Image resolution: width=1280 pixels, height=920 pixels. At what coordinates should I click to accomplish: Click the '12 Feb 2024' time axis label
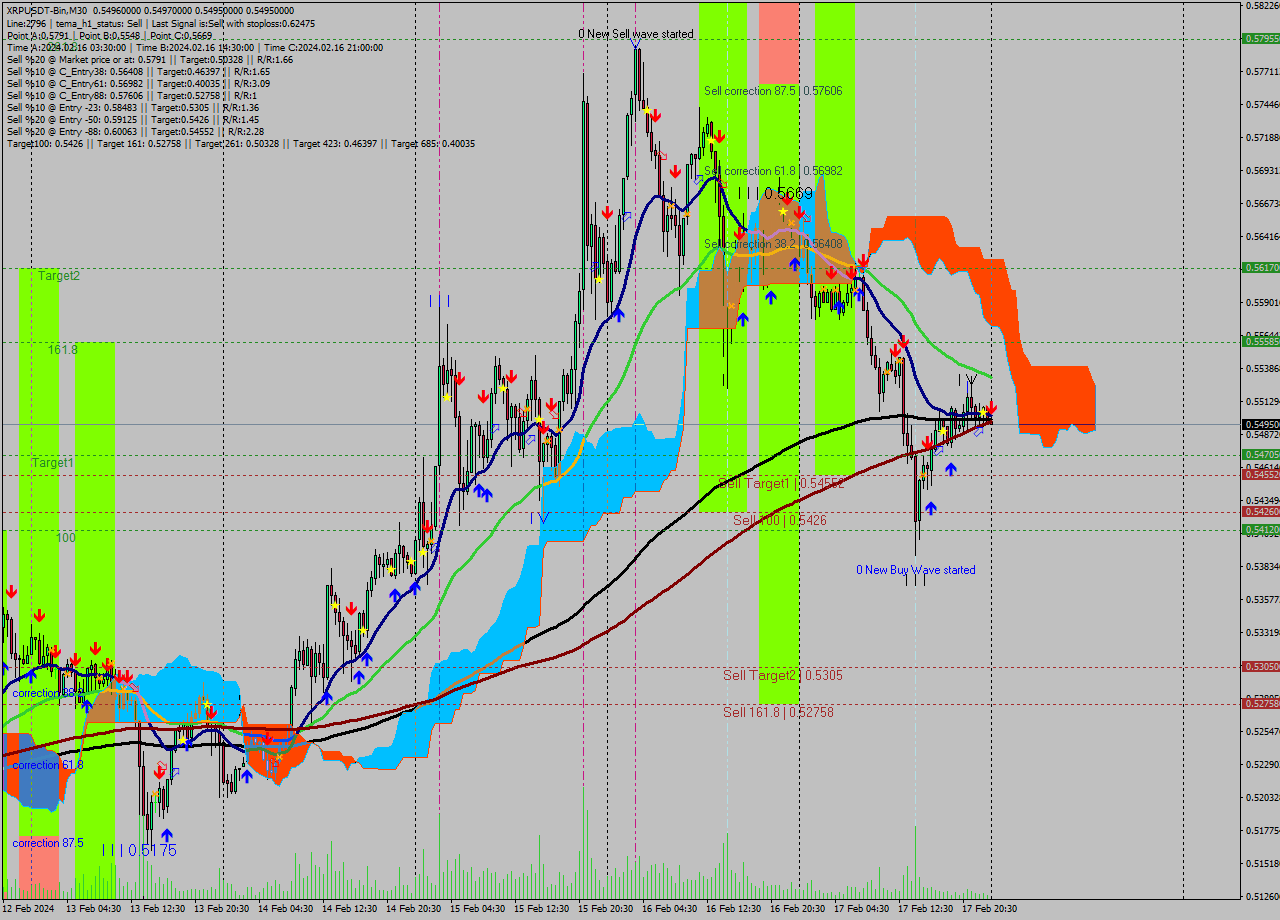28,909
